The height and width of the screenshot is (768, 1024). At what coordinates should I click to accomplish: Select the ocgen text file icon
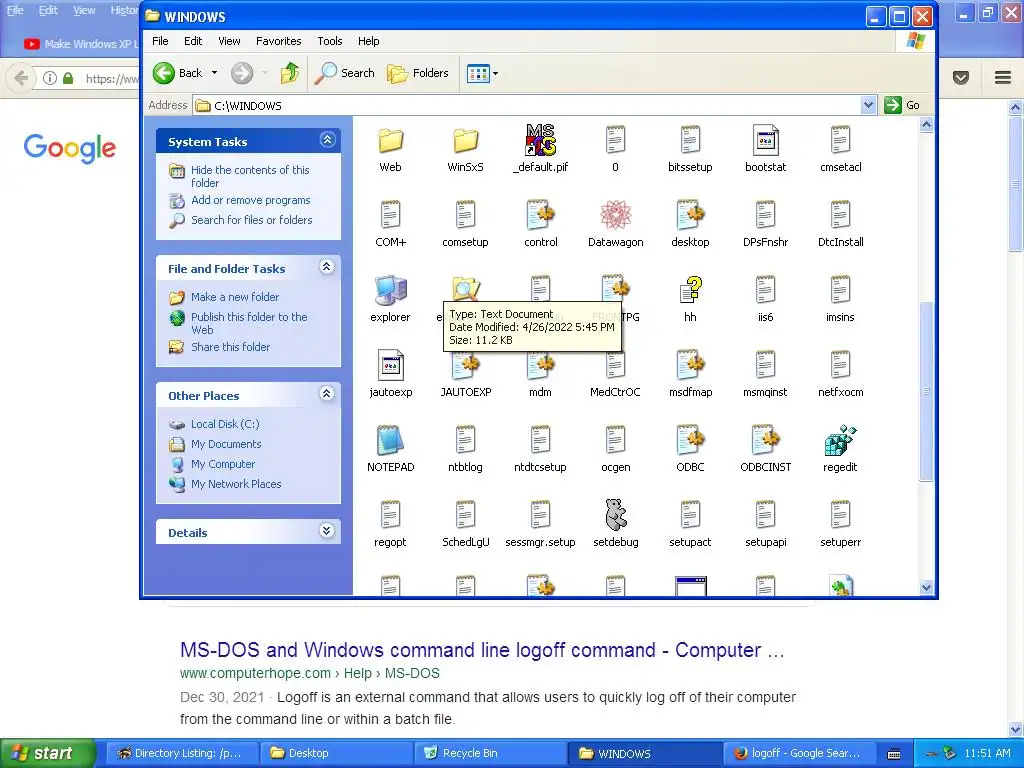tap(615, 440)
